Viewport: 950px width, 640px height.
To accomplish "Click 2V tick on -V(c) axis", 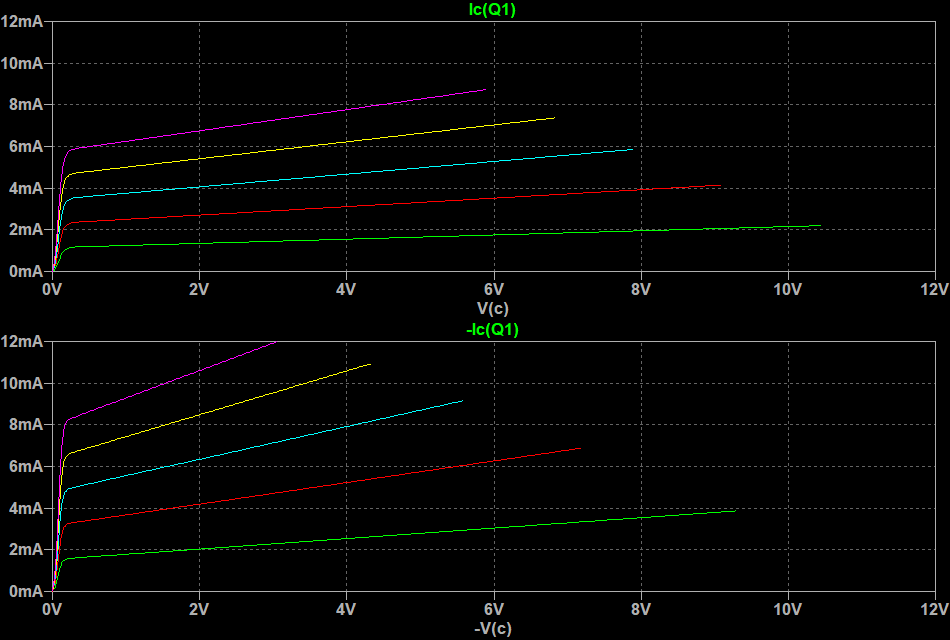I will tap(199, 610).
